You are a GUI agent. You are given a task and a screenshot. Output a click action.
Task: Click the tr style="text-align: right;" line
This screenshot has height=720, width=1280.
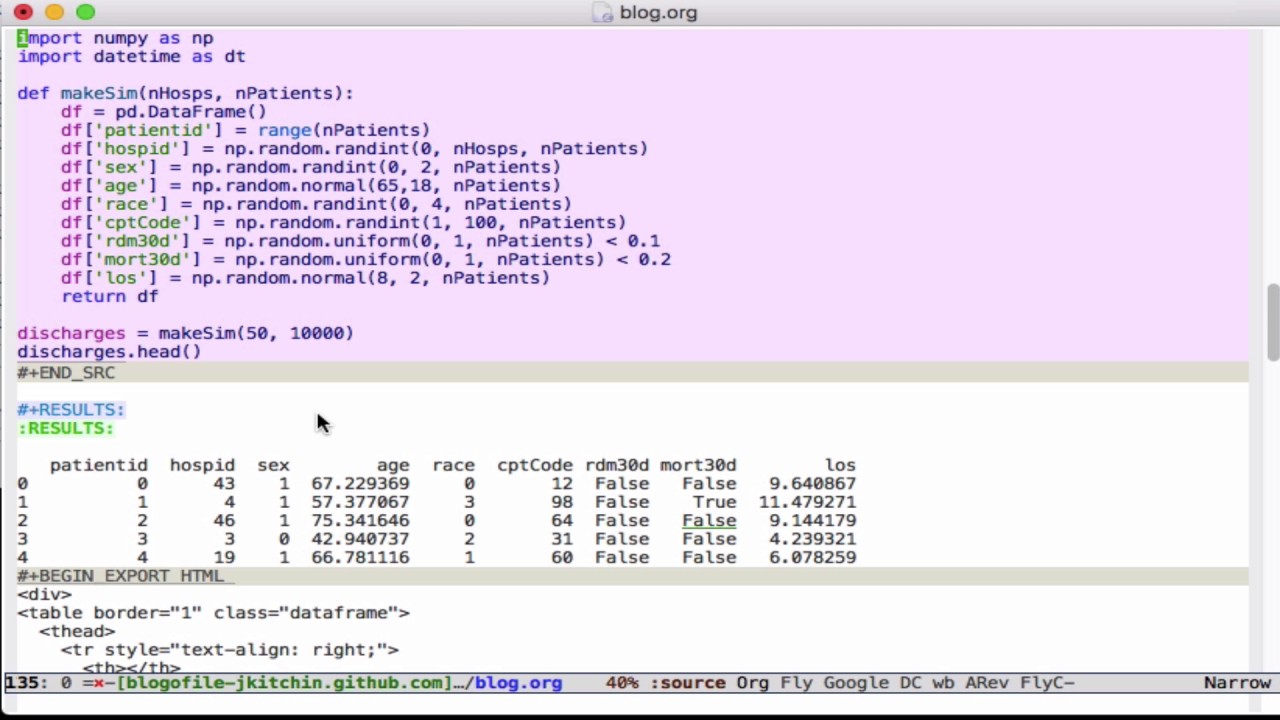pyautogui.click(x=229, y=650)
